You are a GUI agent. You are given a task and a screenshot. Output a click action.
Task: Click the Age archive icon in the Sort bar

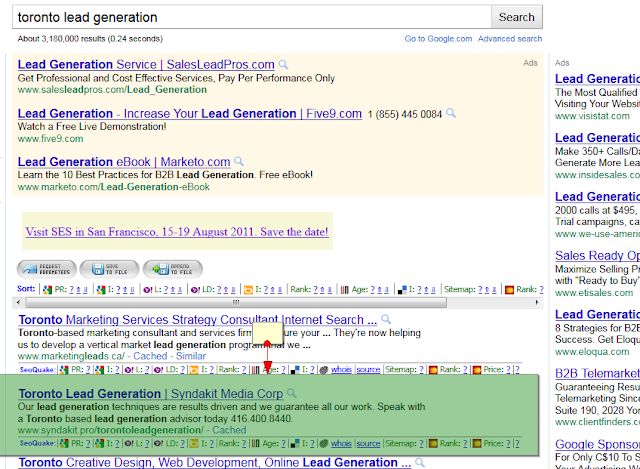click(344, 290)
